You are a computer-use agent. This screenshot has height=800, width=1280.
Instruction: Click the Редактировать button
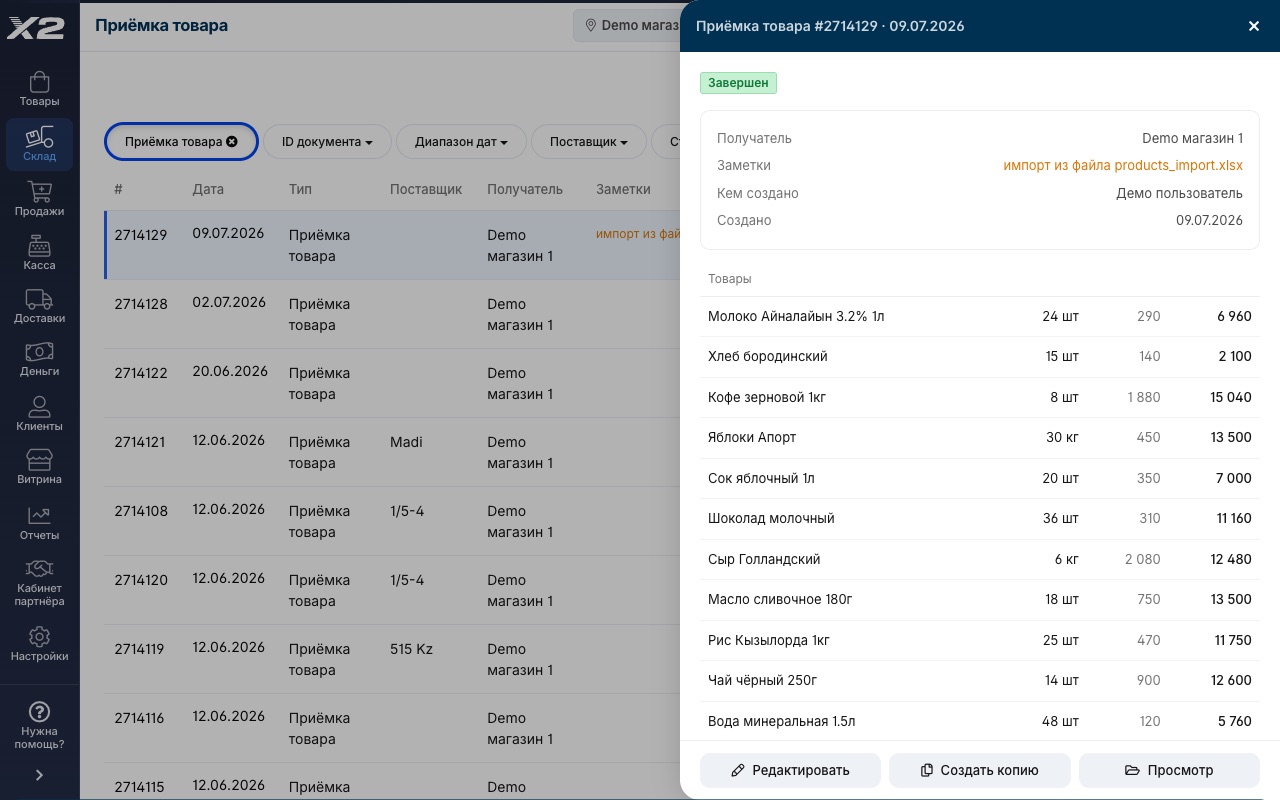click(790, 770)
